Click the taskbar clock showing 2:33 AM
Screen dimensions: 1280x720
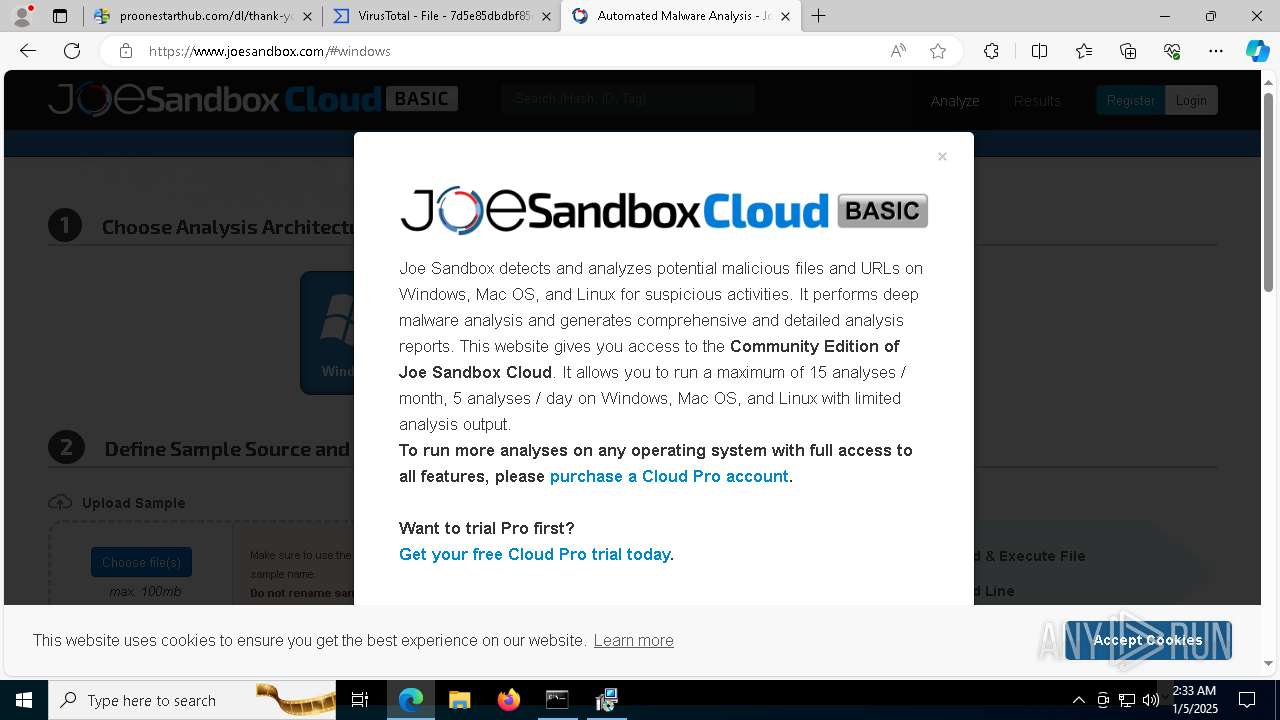click(1194, 700)
